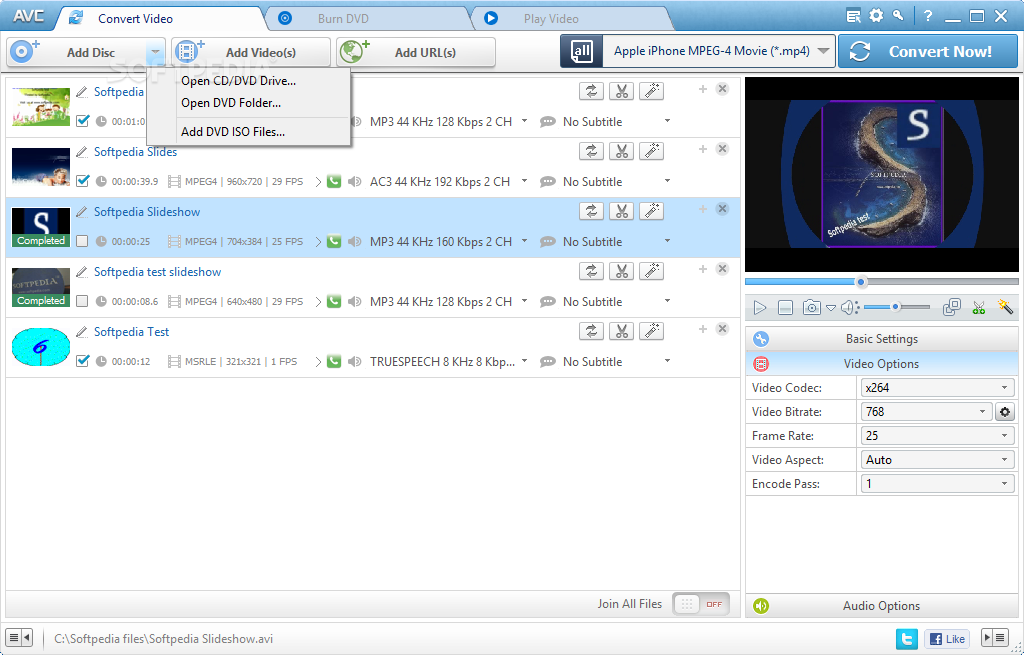
Task: Click the Softpedia test slideshow title
Action: (x=157, y=272)
